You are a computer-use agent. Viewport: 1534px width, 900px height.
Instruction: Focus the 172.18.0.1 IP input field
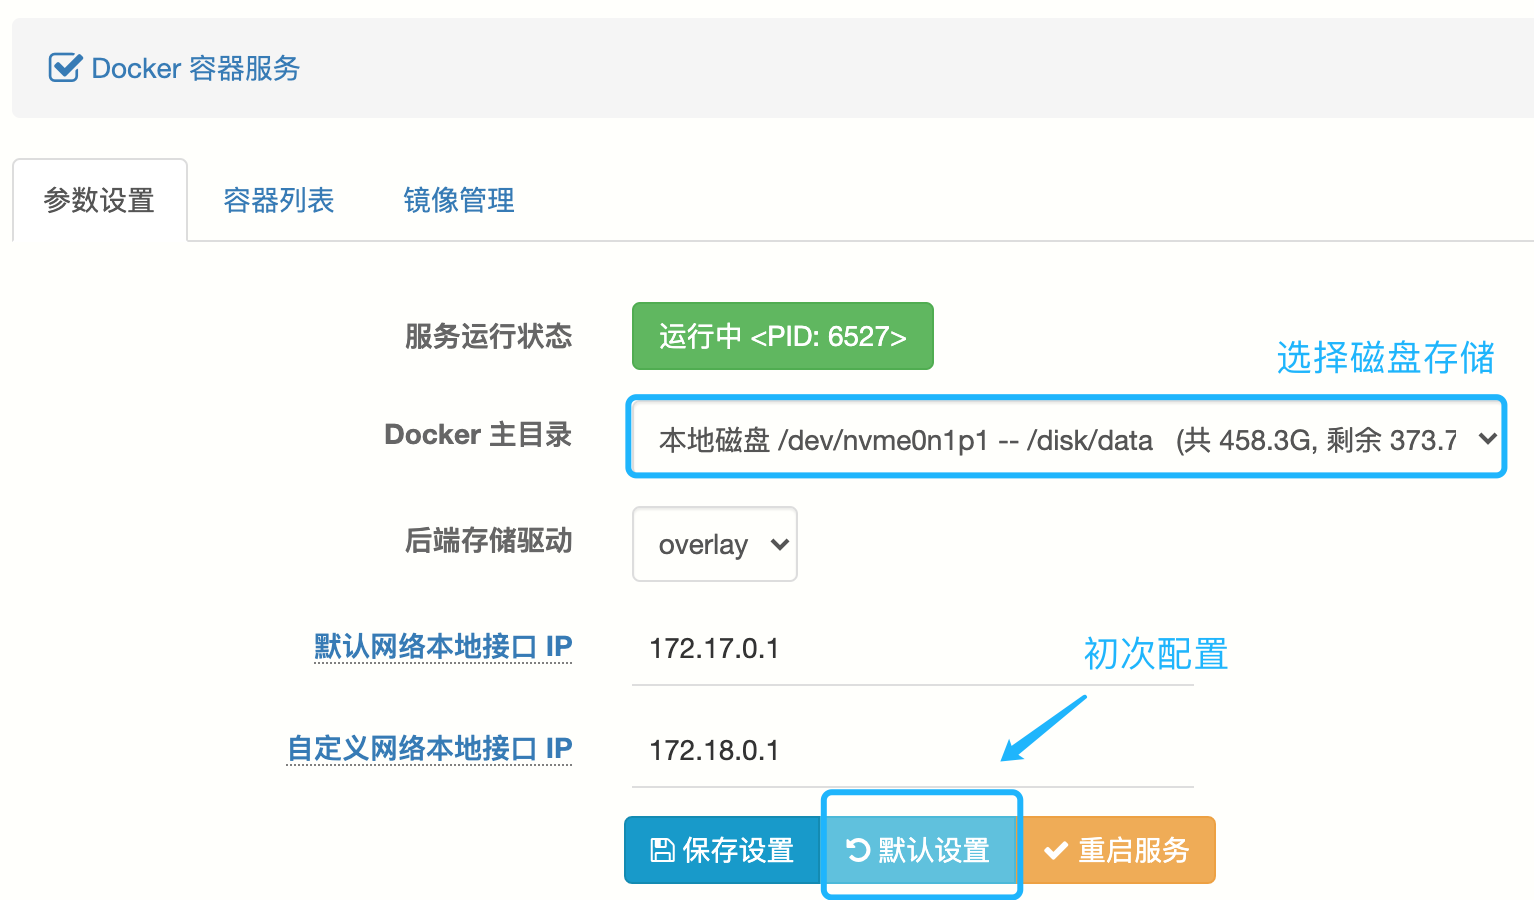coord(912,751)
